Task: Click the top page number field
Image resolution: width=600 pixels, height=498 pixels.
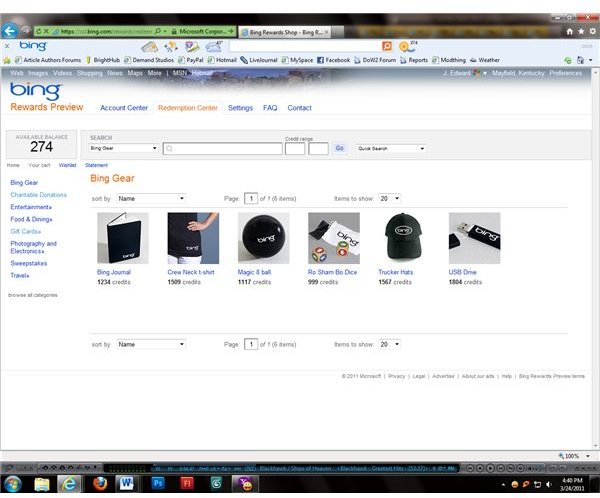Action: [x=251, y=198]
